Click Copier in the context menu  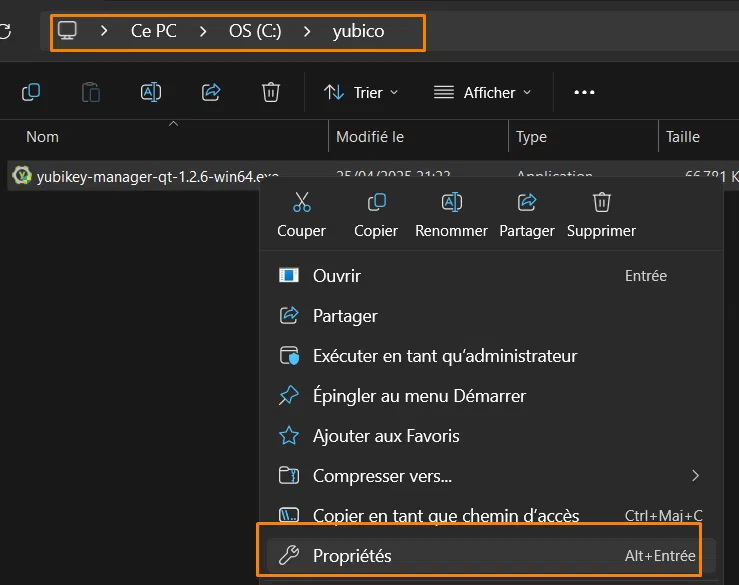click(x=376, y=215)
